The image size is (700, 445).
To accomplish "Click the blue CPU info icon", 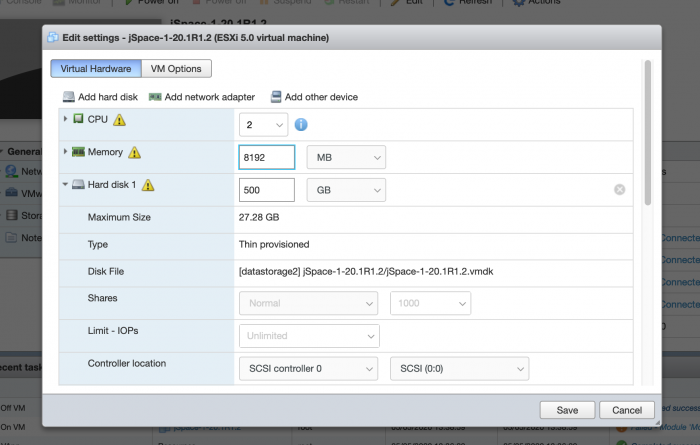I will (301, 125).
